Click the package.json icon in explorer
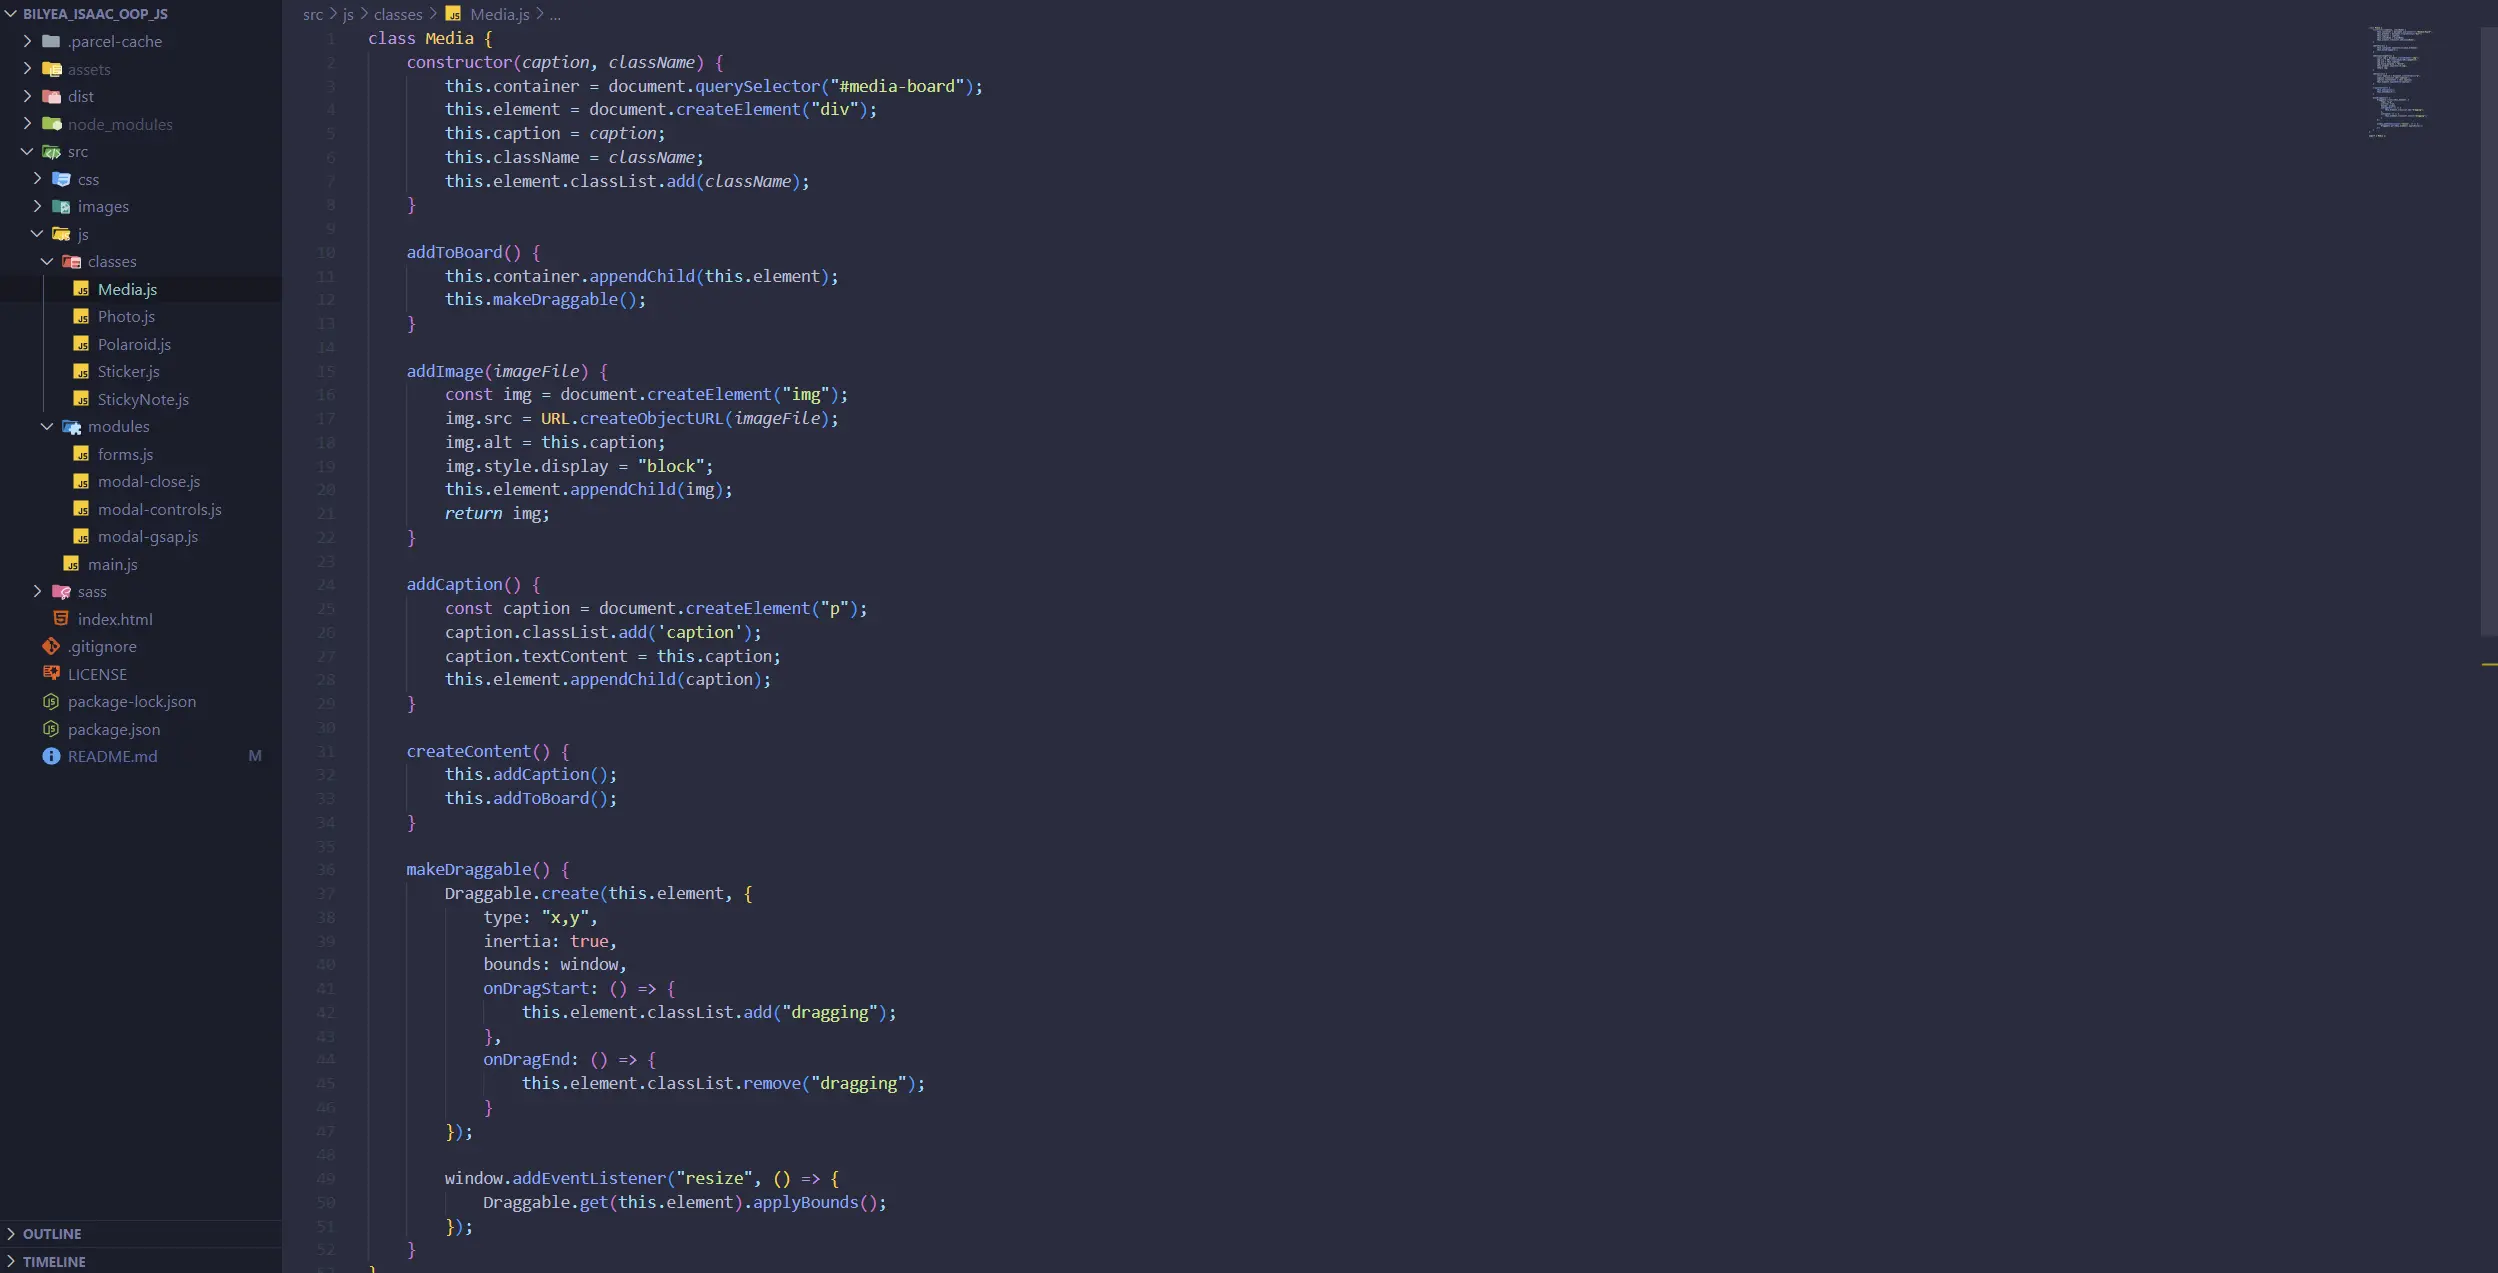This screenshot has height=1273, width=2498. (49, 729)
